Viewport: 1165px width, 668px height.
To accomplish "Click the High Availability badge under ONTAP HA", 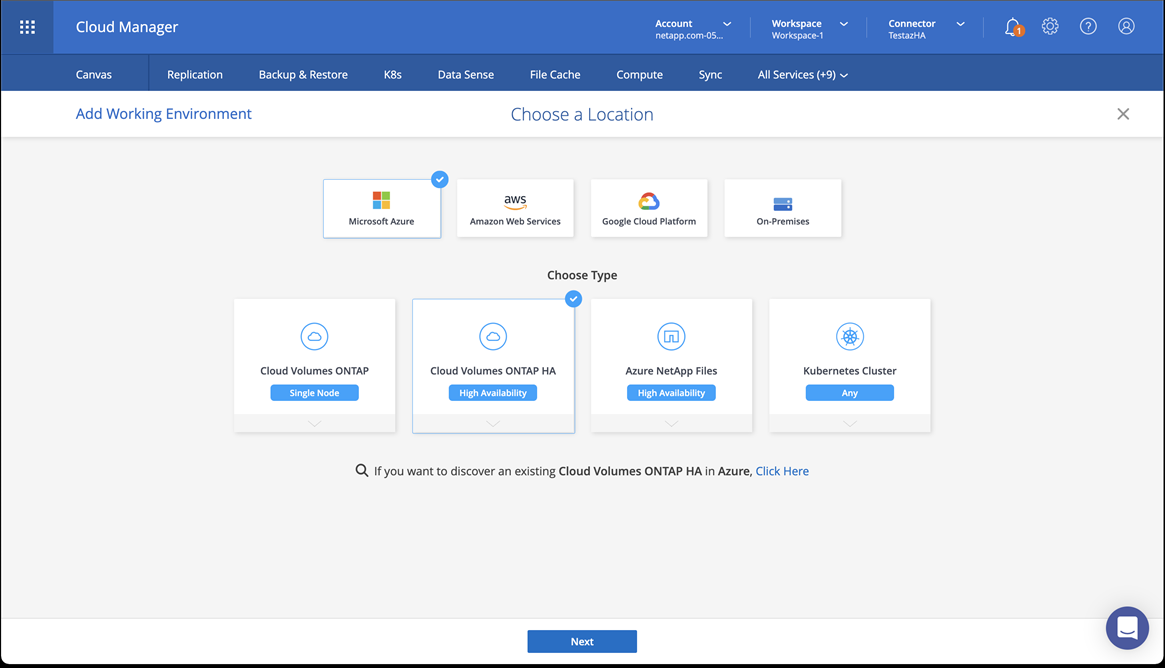I will 493,392.
